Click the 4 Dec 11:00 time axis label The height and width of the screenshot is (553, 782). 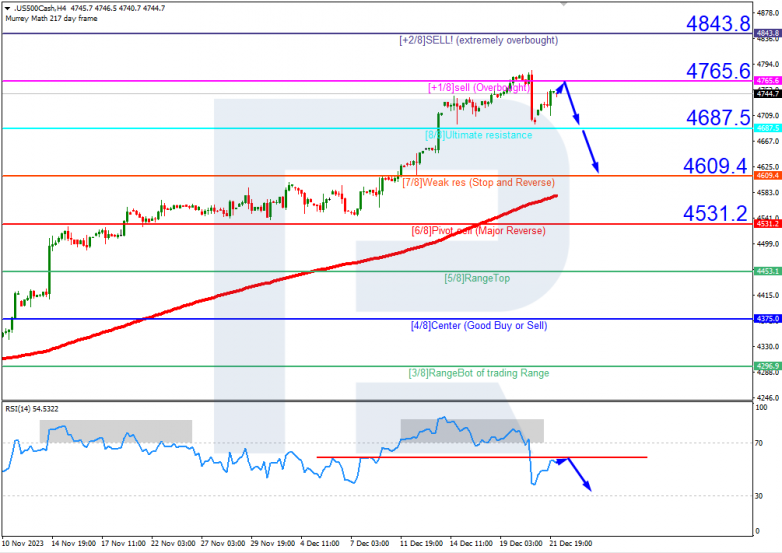click(320, 544)
